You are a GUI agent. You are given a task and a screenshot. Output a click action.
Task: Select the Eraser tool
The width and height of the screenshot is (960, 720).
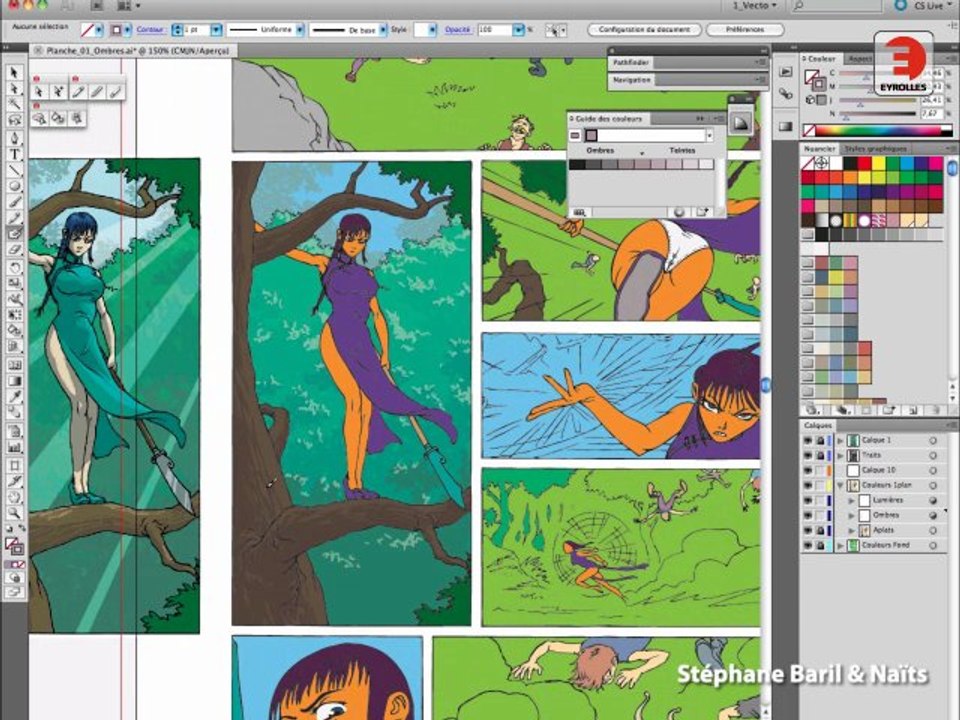pos(14,250)
